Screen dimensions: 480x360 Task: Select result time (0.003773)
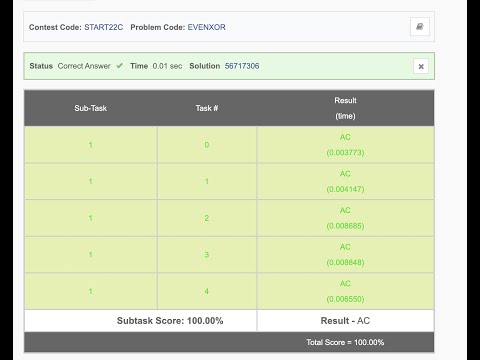coord(345,153)
